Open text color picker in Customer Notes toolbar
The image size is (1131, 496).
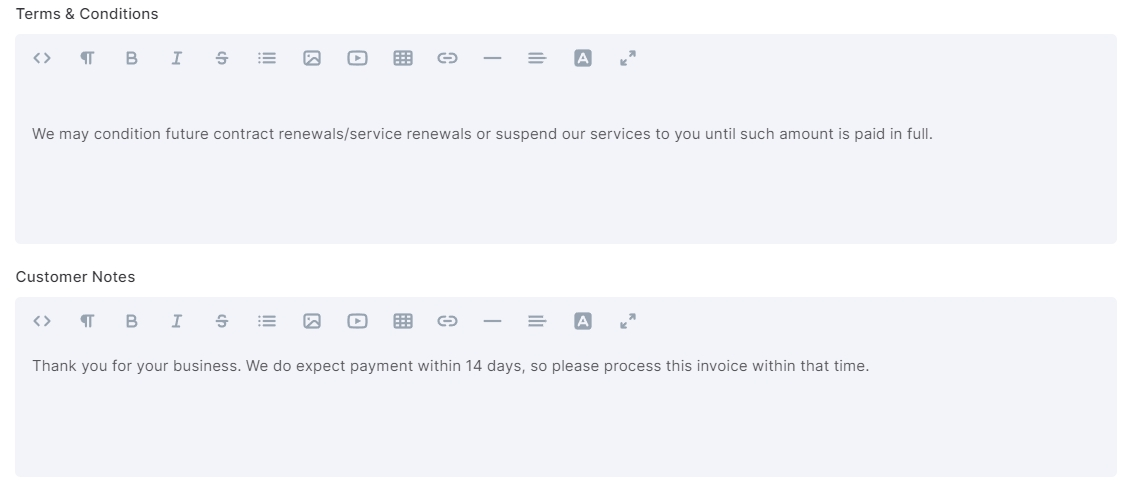pyautogui.click(x=583, y=322)
